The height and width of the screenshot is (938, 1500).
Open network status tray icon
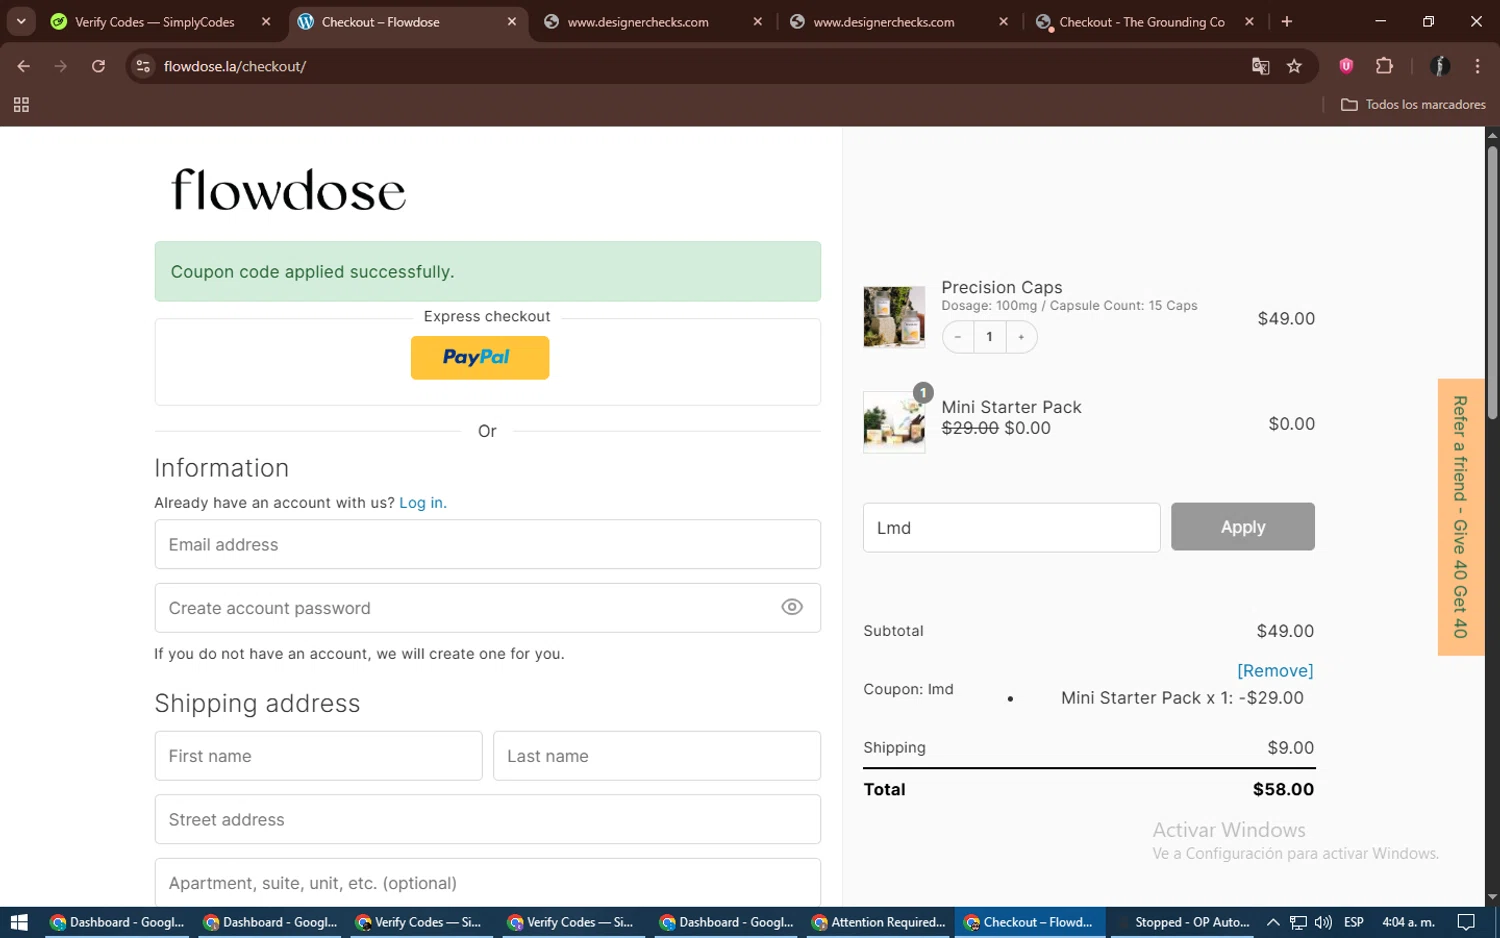(1298, 922)
